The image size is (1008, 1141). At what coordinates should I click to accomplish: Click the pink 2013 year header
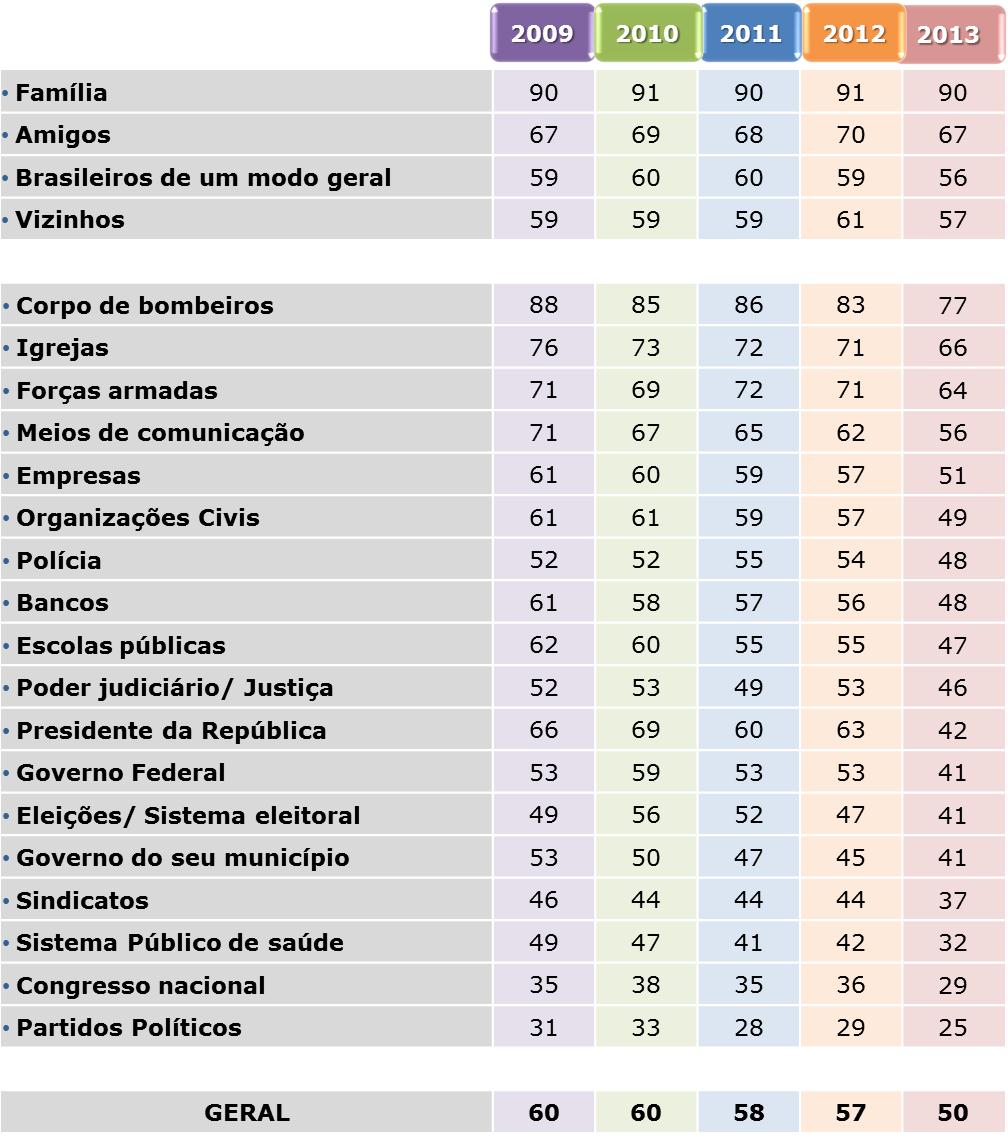click(x=948, y=35)
